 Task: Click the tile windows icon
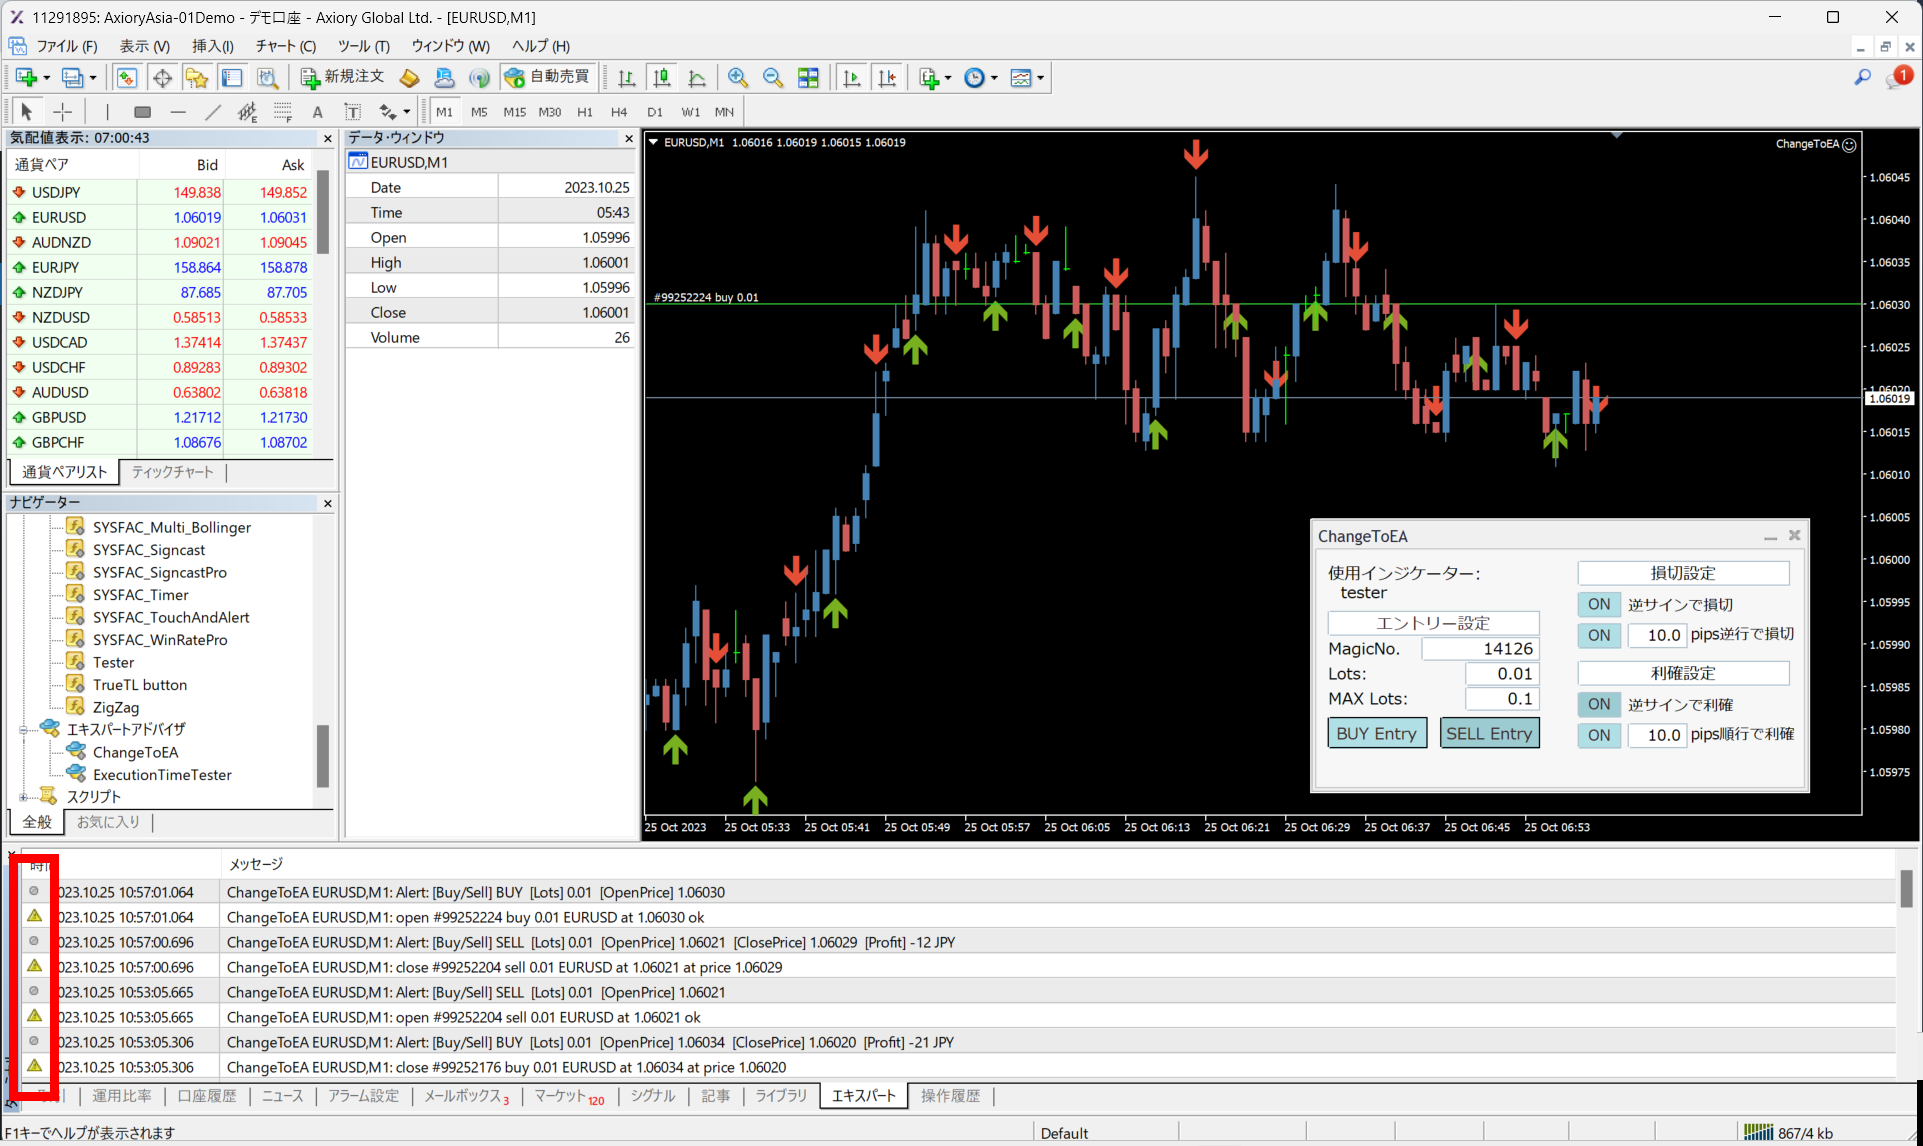point(808,78)
